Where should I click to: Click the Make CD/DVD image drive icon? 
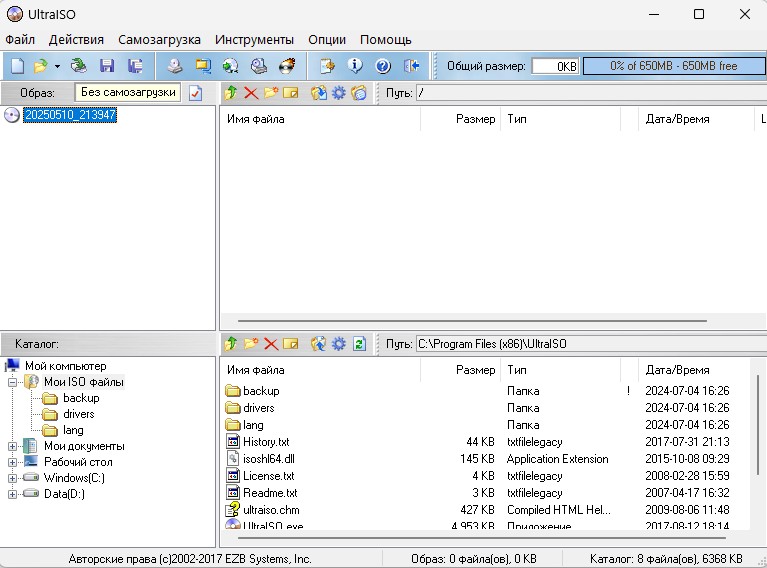[175, 66]
